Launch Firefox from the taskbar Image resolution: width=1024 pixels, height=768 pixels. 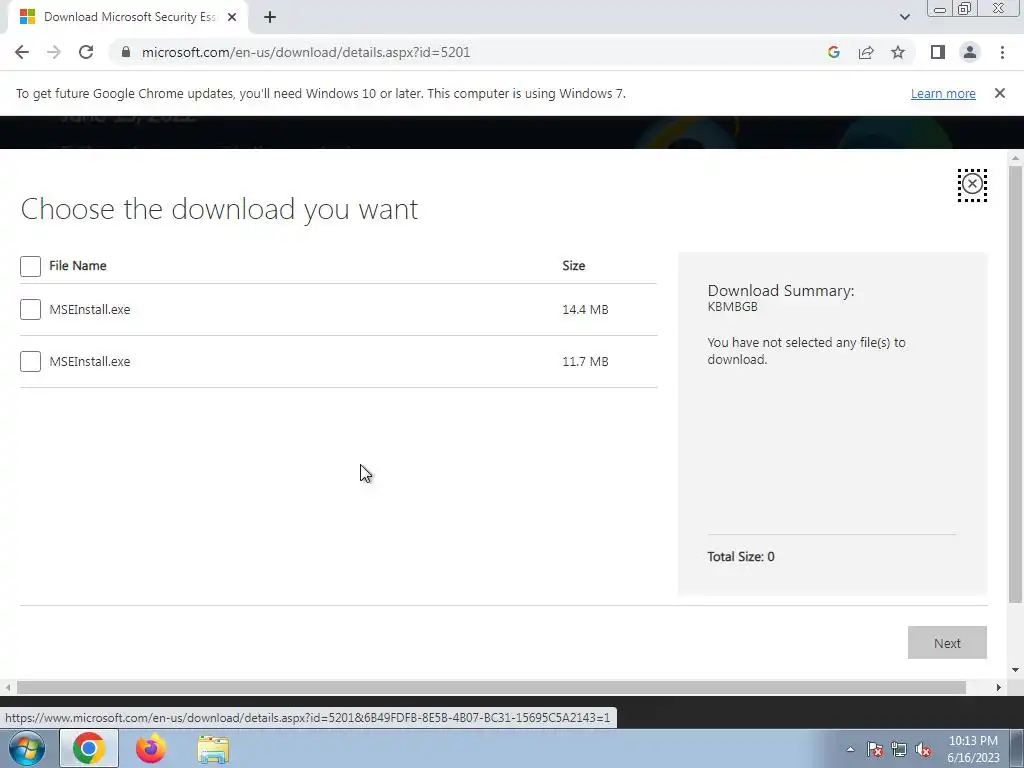click(150, 748)
